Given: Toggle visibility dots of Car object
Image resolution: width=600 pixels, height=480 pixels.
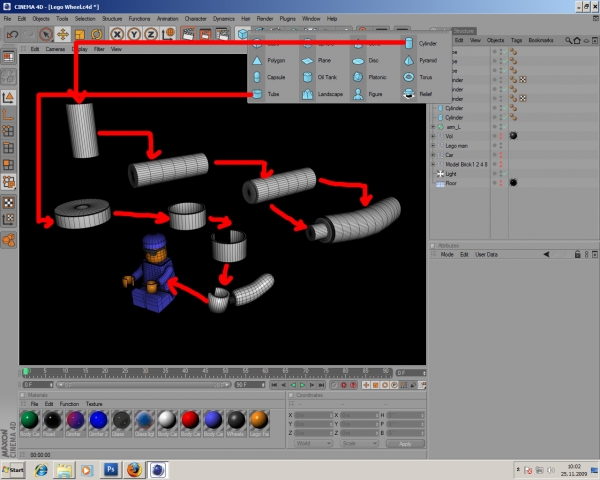Looking at the screenshot, I should 501,155.
